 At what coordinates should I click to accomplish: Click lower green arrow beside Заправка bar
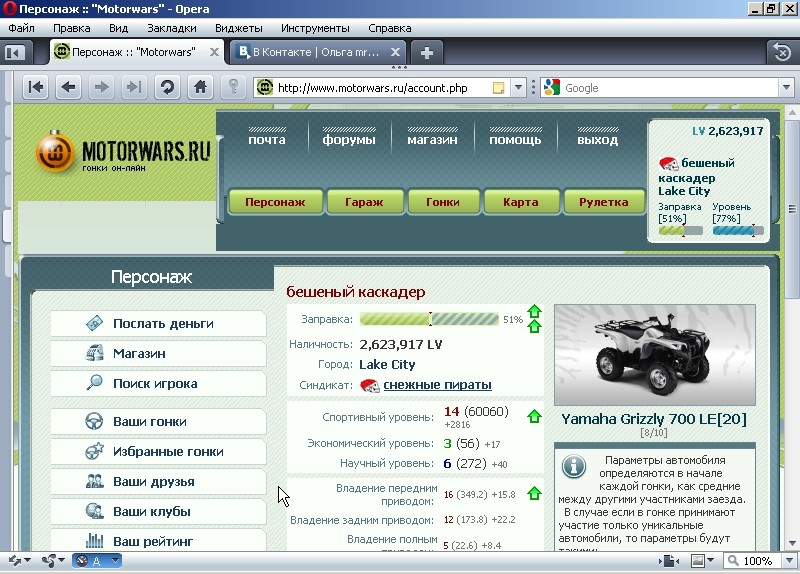(534, 327)
